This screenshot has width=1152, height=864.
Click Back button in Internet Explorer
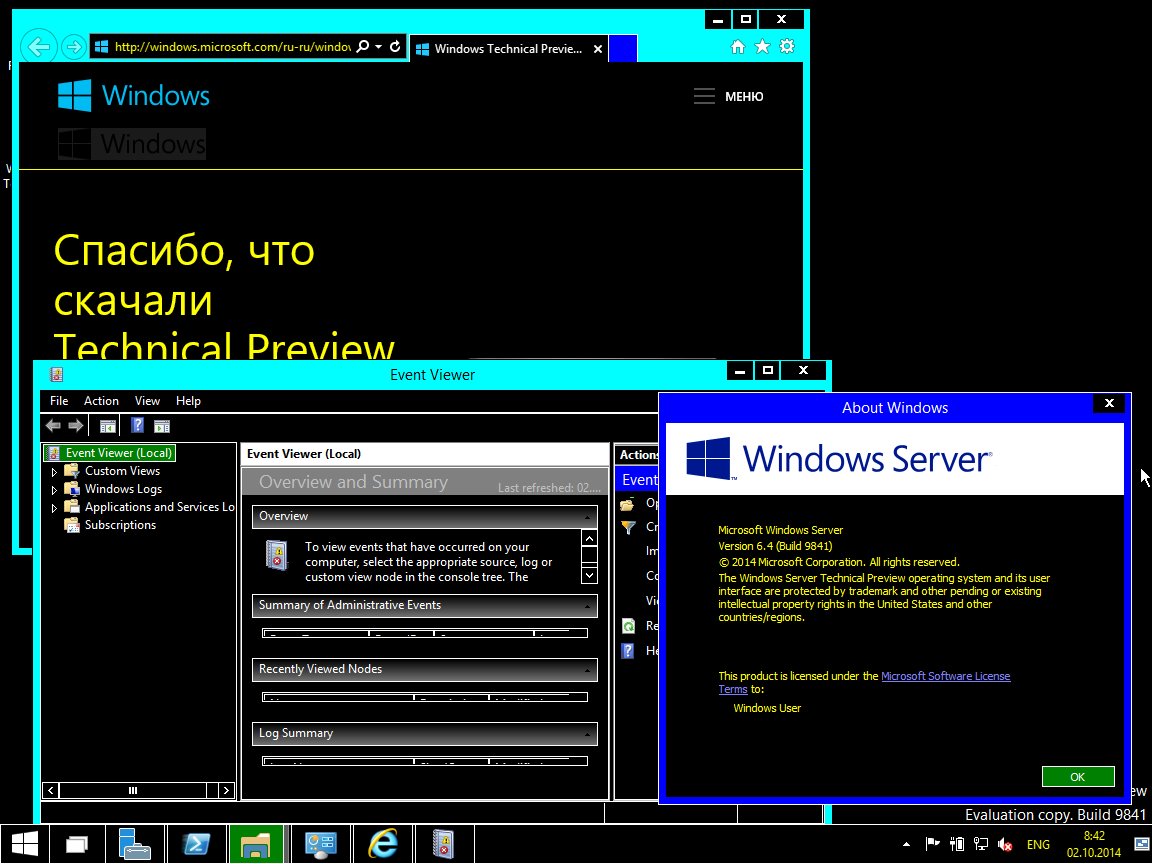(39, 47)
